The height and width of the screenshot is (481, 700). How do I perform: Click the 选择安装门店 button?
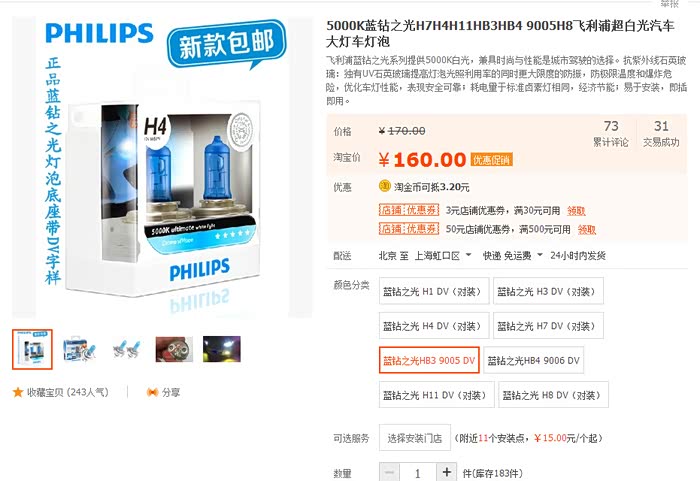click(415, 438)
